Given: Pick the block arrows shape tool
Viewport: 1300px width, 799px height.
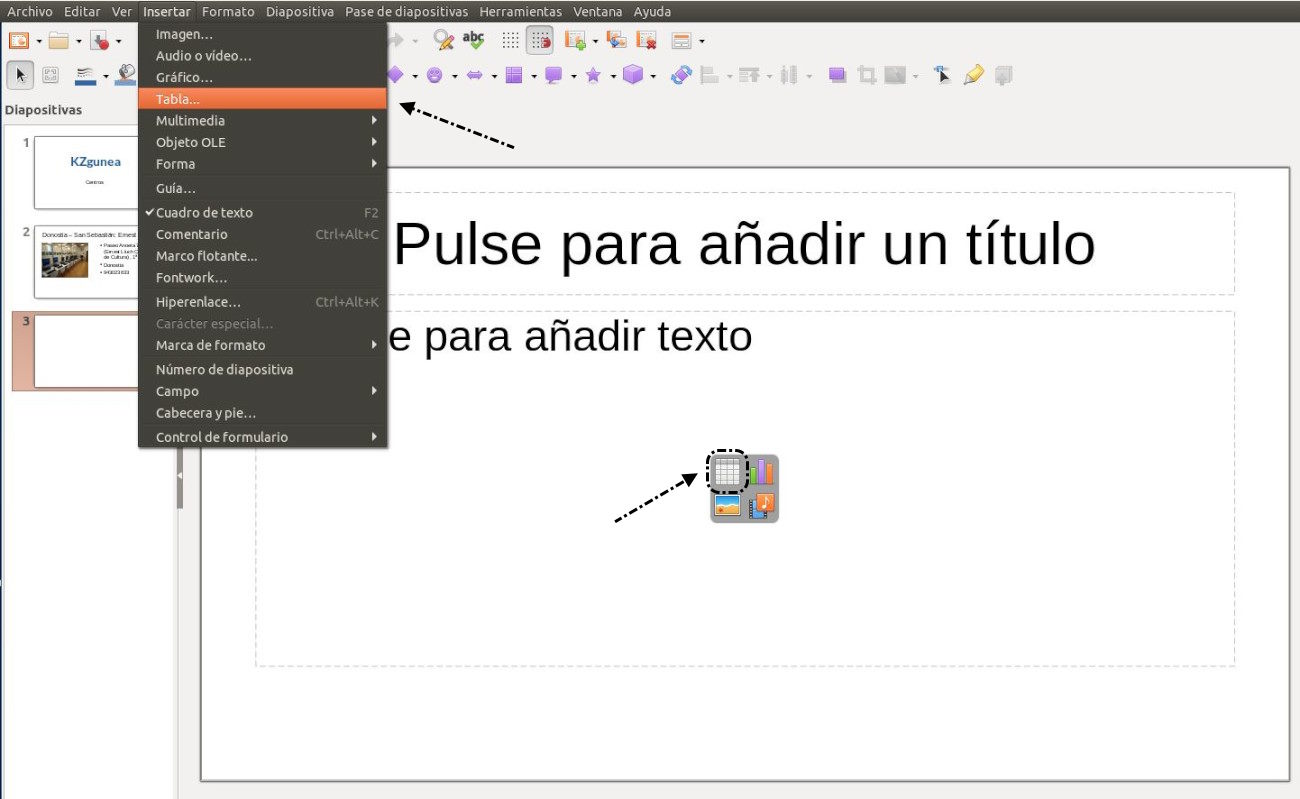Looking at the screenshot, I should pyautogui.click(x=474, y=74).
